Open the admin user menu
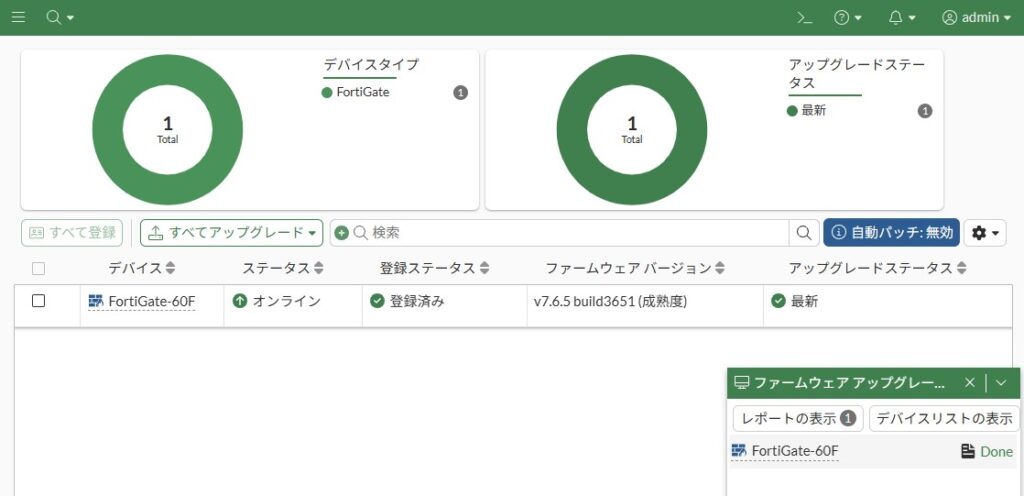This screenshot has height=496, width=1024. tap(976, 17)
